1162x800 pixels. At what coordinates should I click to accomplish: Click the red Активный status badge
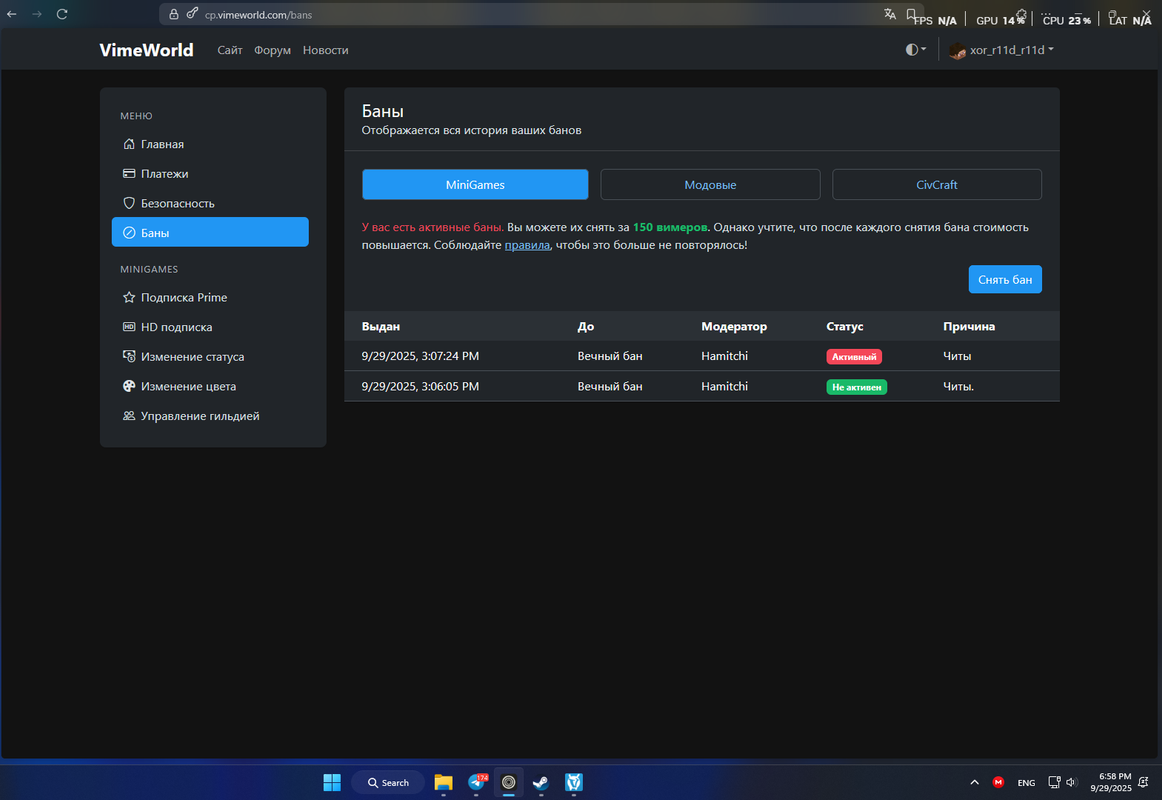[854, 356]
